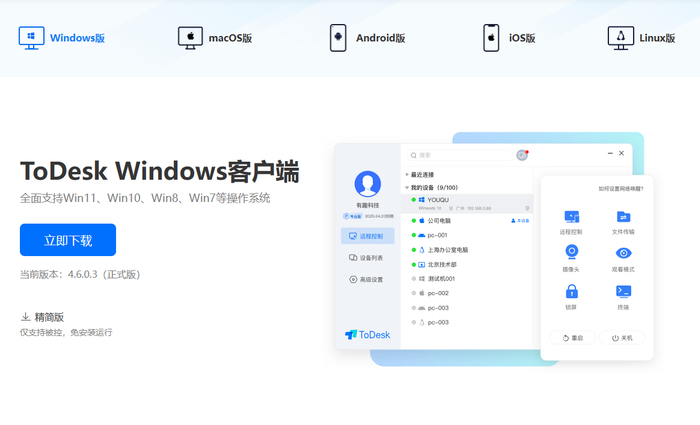
Task: Download the 精简版 lite version
Action: tap(42, 317)
